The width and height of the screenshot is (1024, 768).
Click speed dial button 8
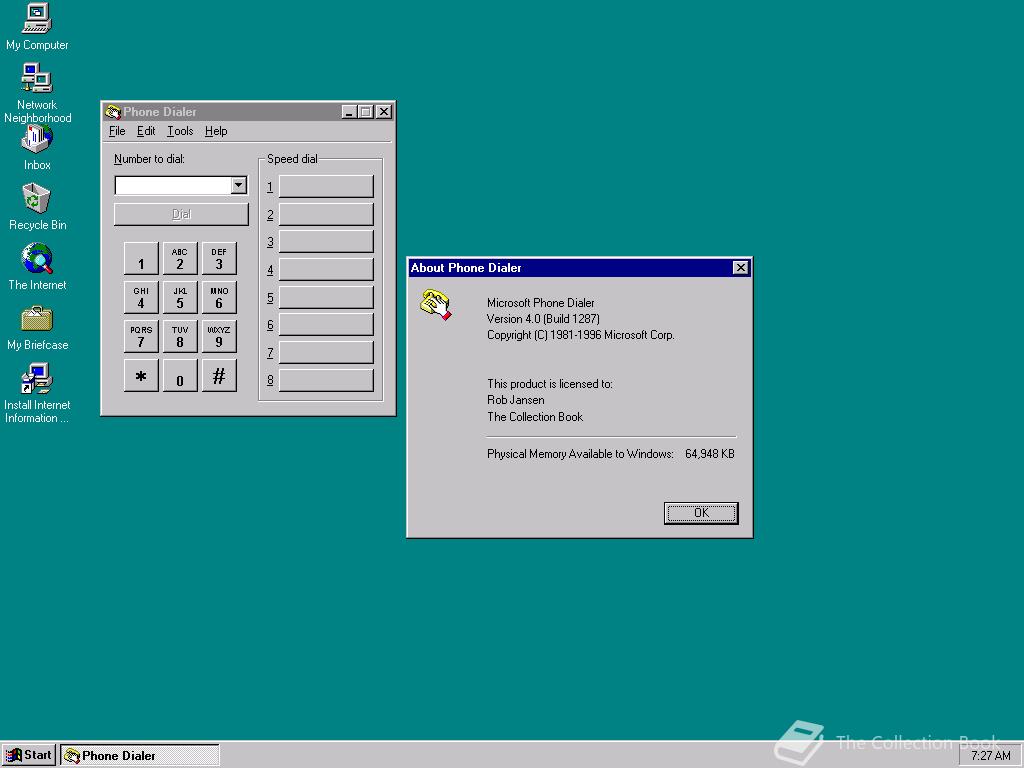pyautogui.click(x=326, y=380)
